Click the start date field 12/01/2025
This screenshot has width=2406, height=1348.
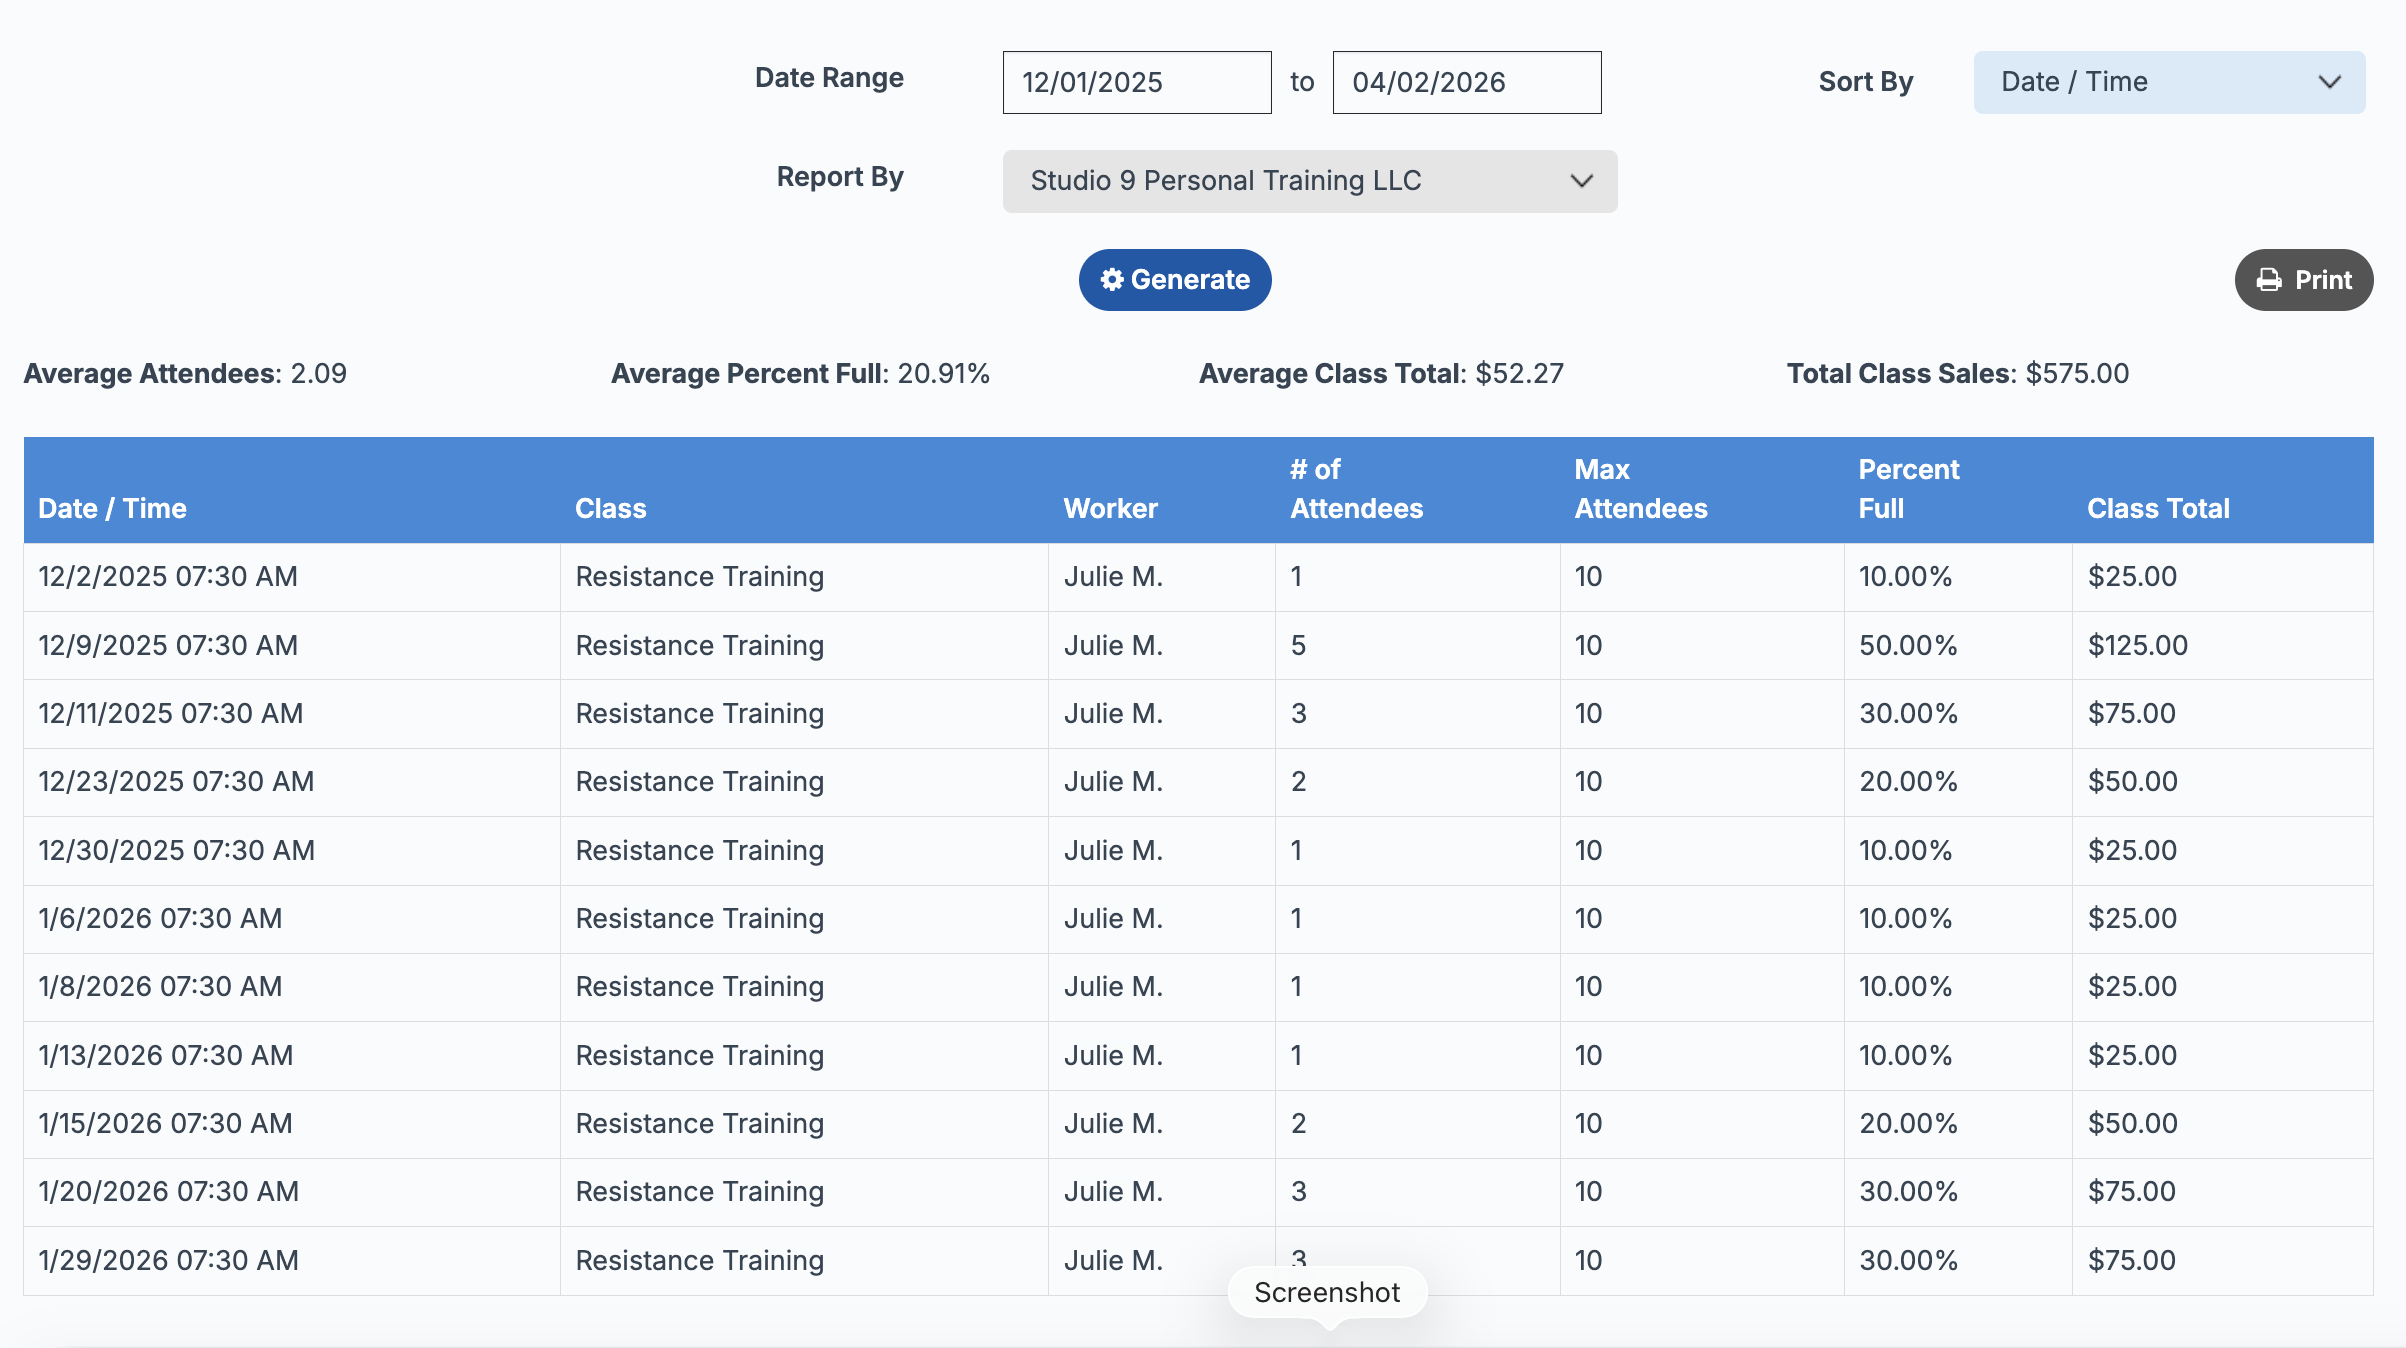[1136, 82]
